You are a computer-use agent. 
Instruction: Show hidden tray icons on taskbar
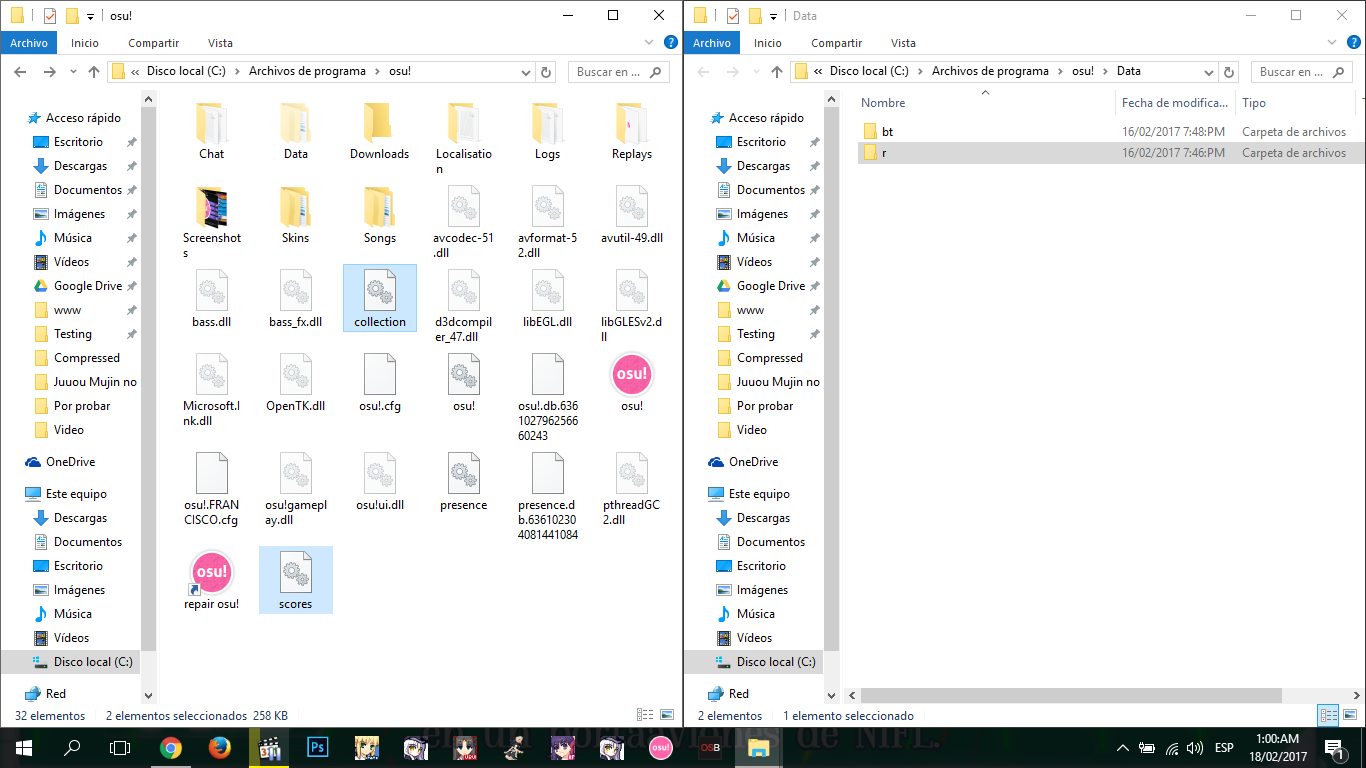(1122, 748)
